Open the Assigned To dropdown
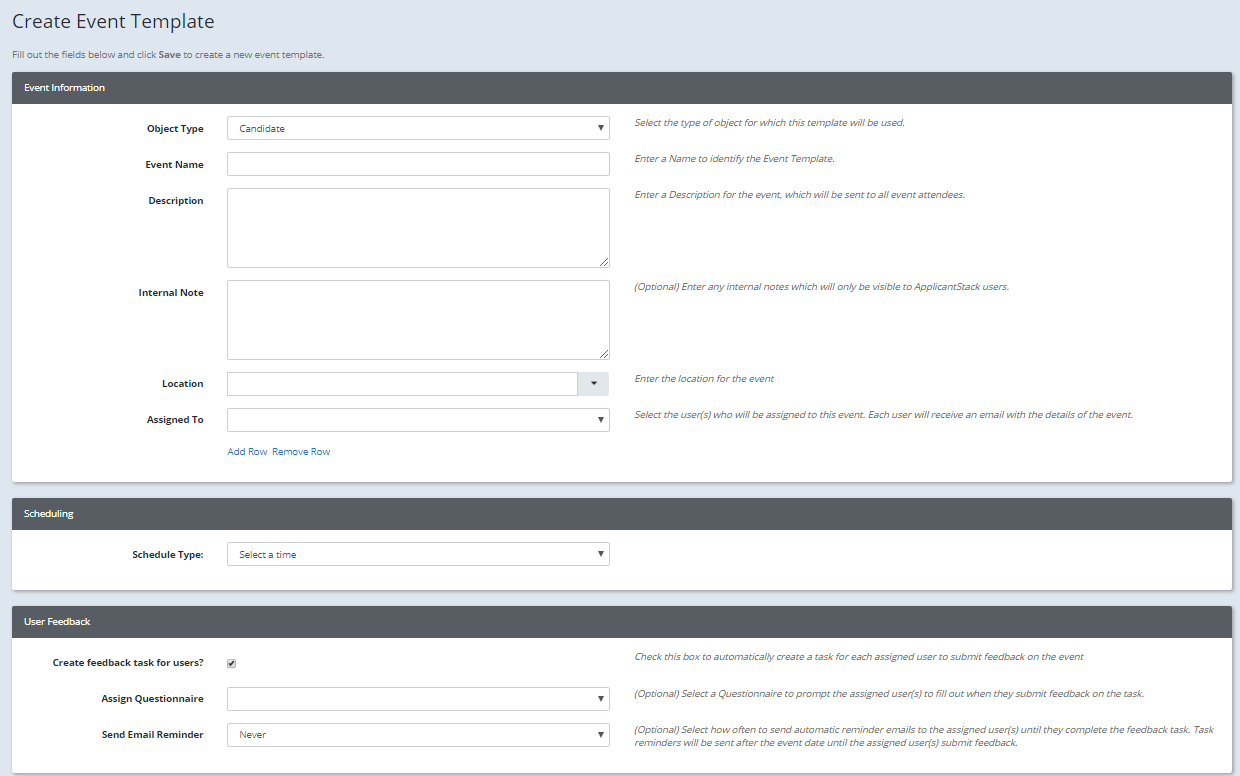Screen dimensions: 1240x776 click(x=418, y=419)
